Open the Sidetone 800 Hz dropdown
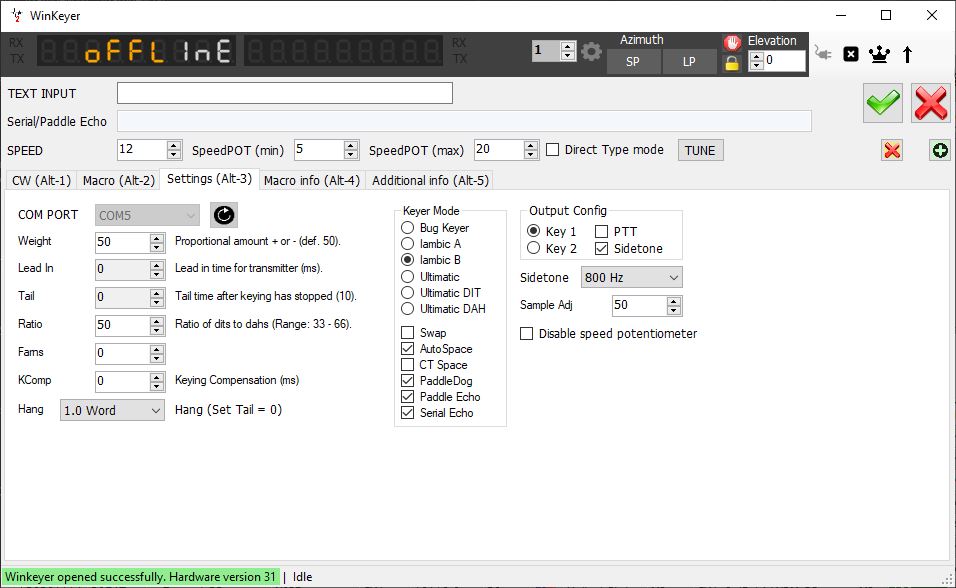 632,278
